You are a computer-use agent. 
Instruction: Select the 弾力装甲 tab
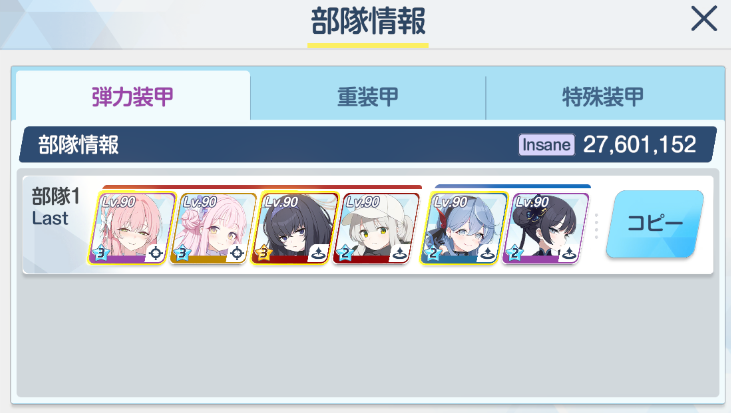click(133, 96)
